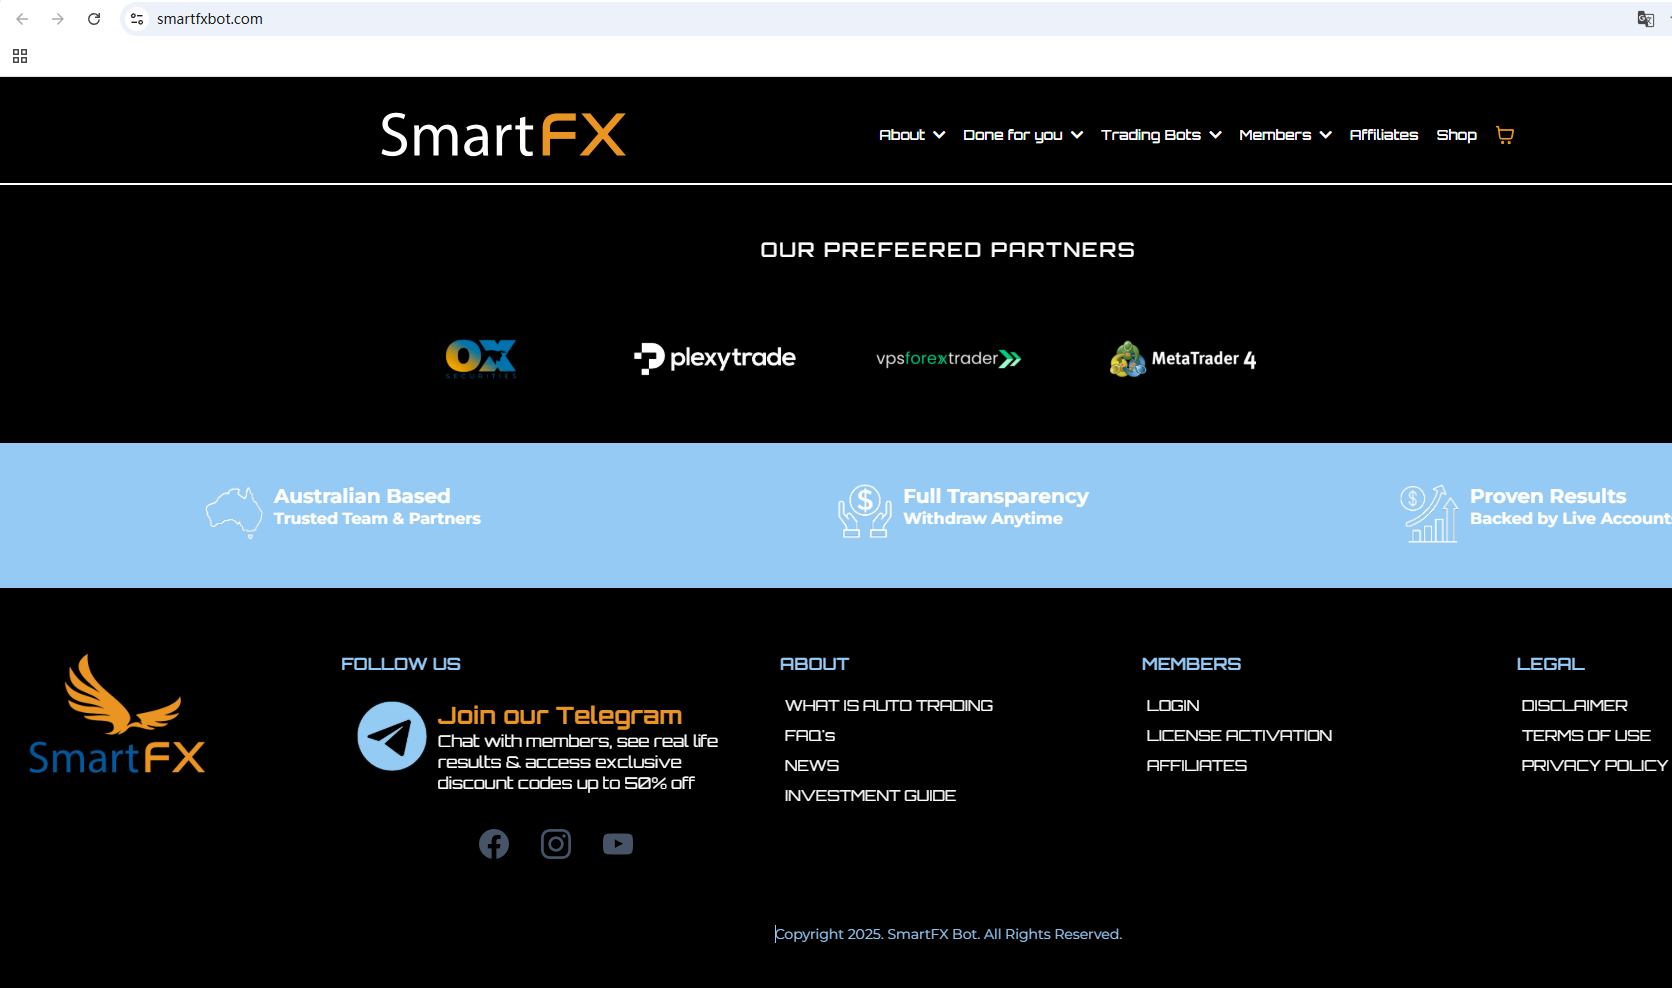Screen dimensions: 1672x988
Task: Click the OX Securities partner logo
Action: click(481, 358)
